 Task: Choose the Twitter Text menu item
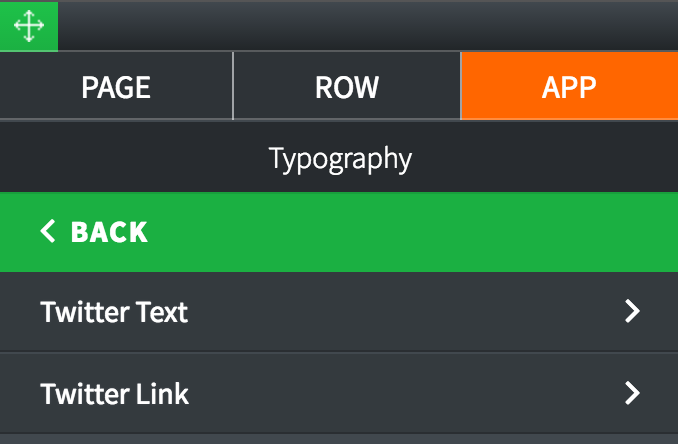pos(339,312)
